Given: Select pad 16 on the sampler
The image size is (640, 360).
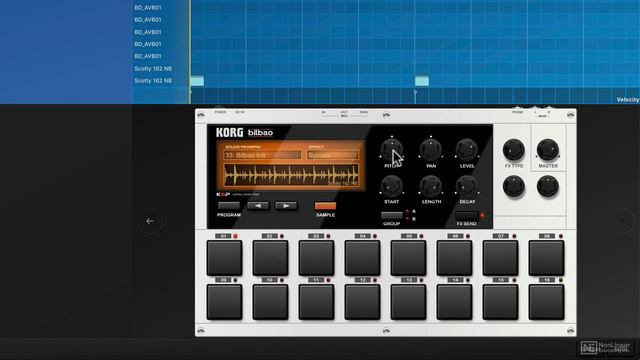Looking at the screenshot, I should tap(547, 302).
